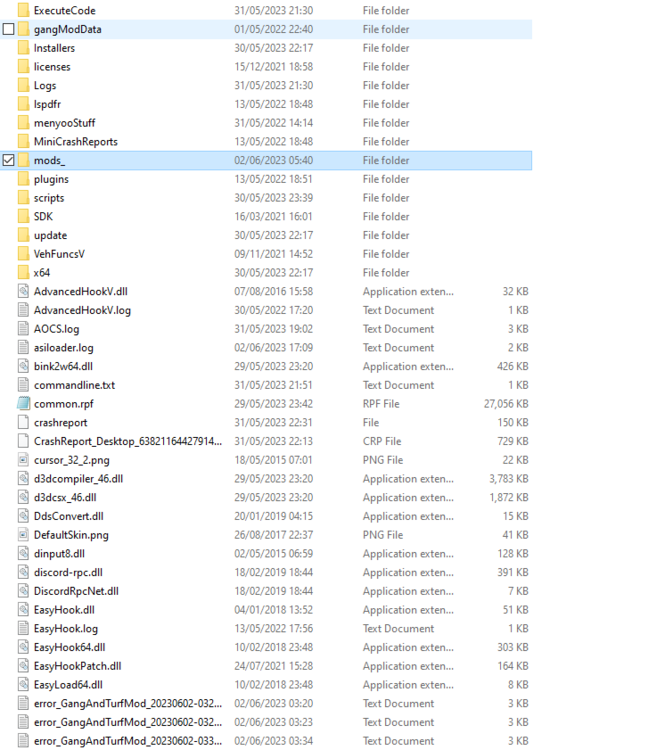The height and width of the screenshot is (750, 665).
Task: Click the Logs folder icon
Action: pos(23,85)
